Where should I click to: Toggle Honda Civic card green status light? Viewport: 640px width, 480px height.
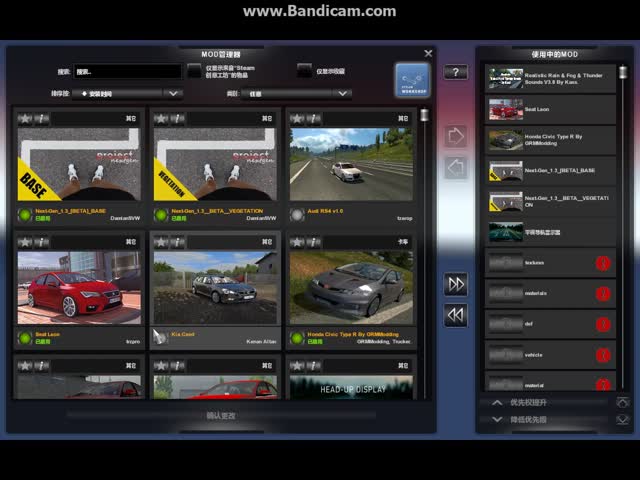[297, 338]
